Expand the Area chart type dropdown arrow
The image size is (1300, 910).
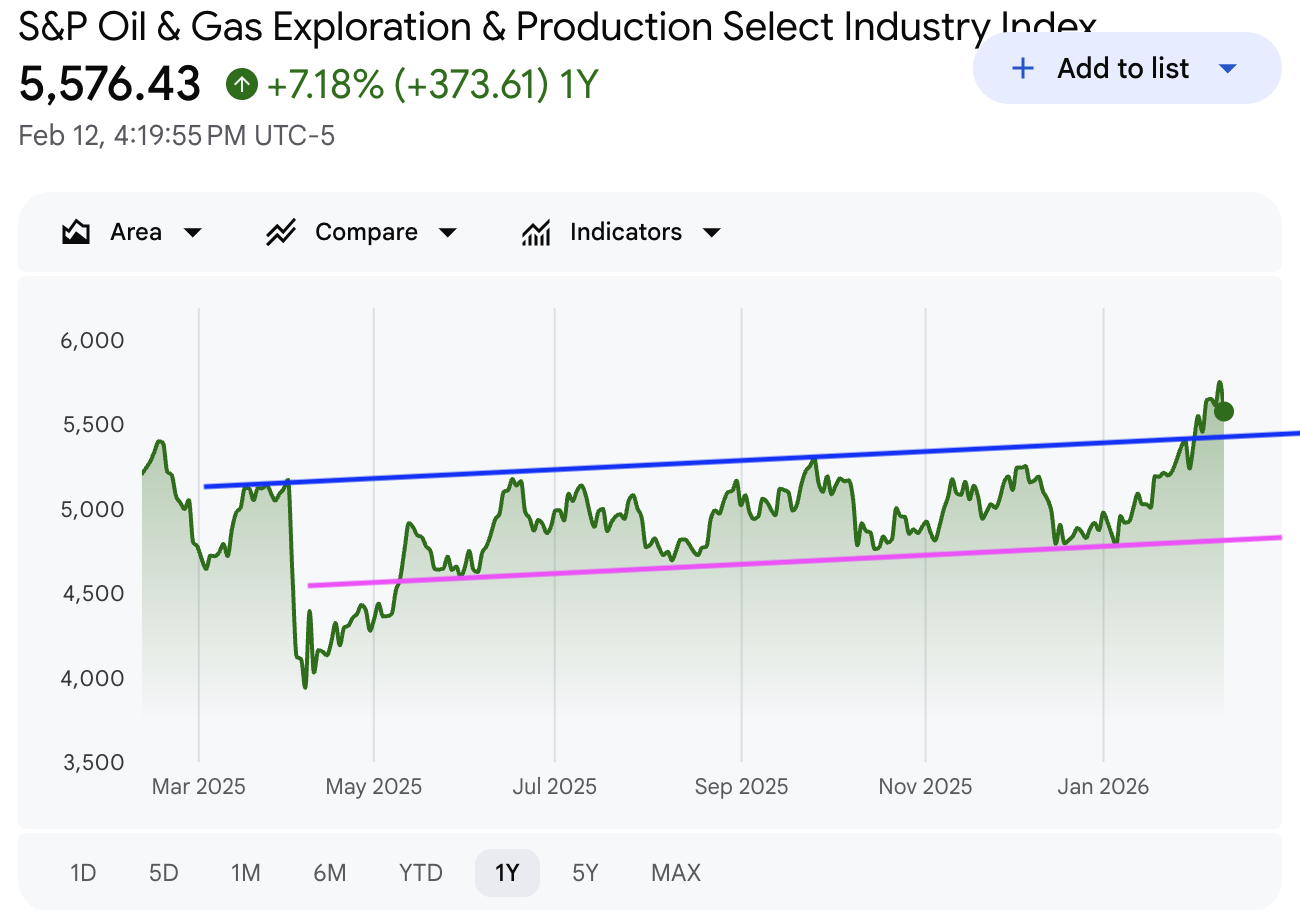[x=193, y=233]
